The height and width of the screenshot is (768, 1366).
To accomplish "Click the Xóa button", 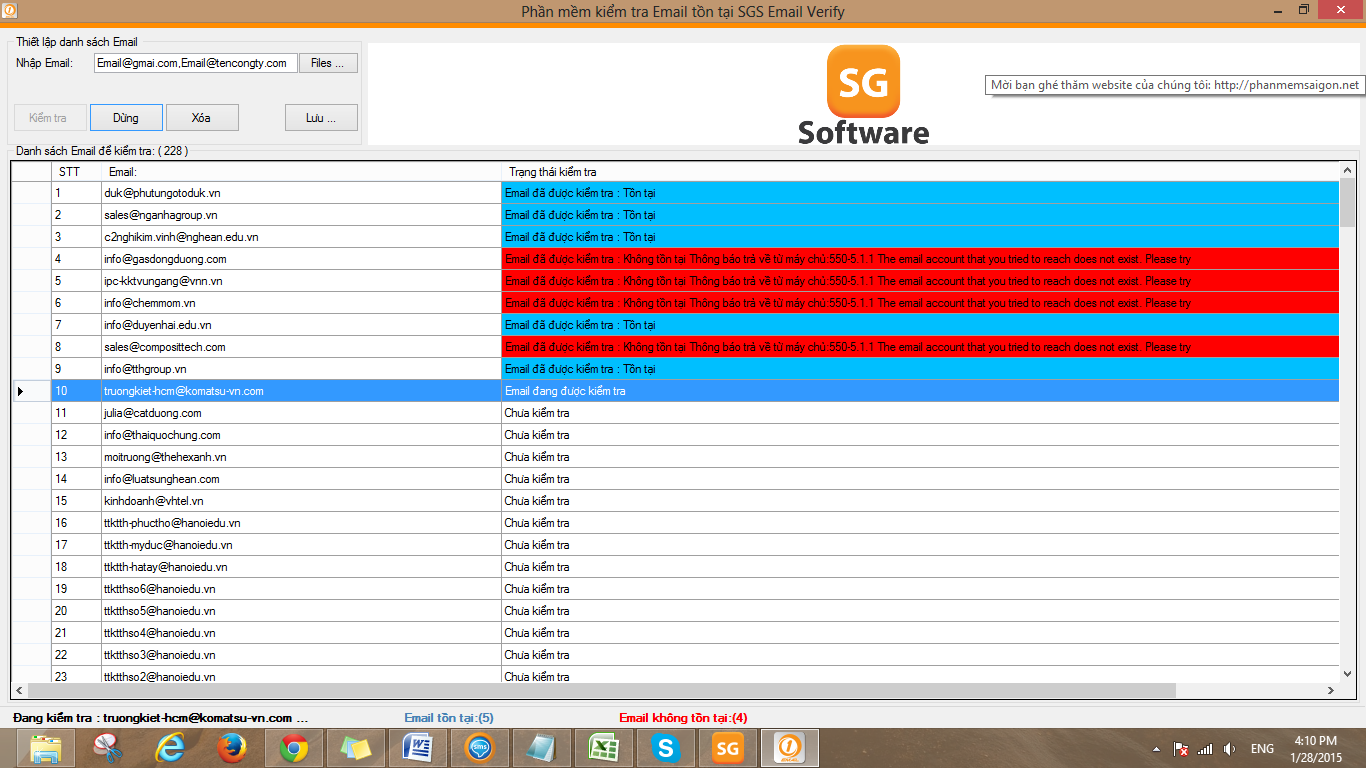I will pyautogui.click(x=202, y=118).
